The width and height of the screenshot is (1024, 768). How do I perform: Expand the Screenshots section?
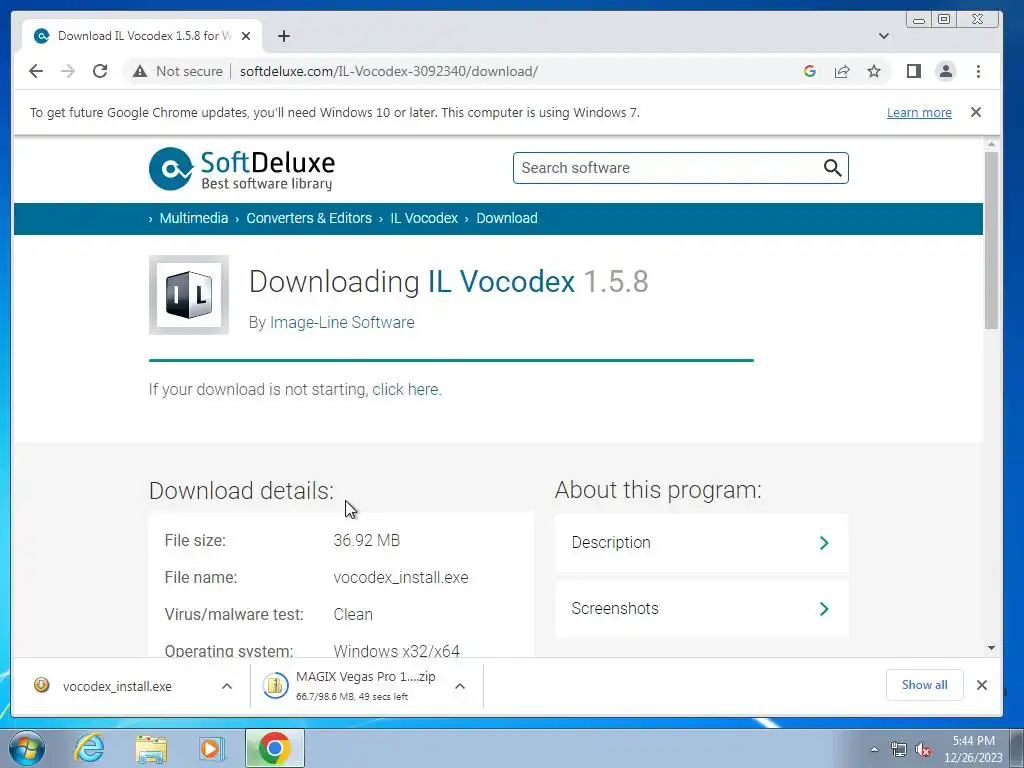tap(701, 609)
